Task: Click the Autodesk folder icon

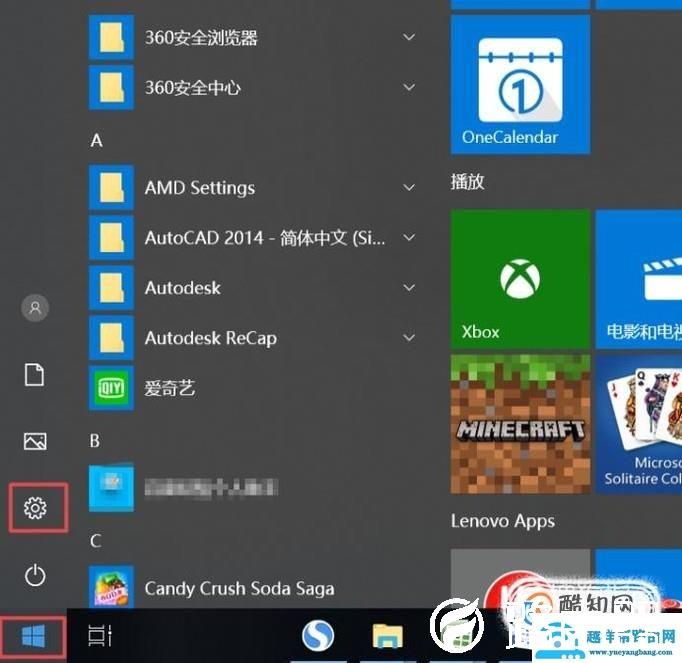Action: pyautogui.click(x=111, y=288)
